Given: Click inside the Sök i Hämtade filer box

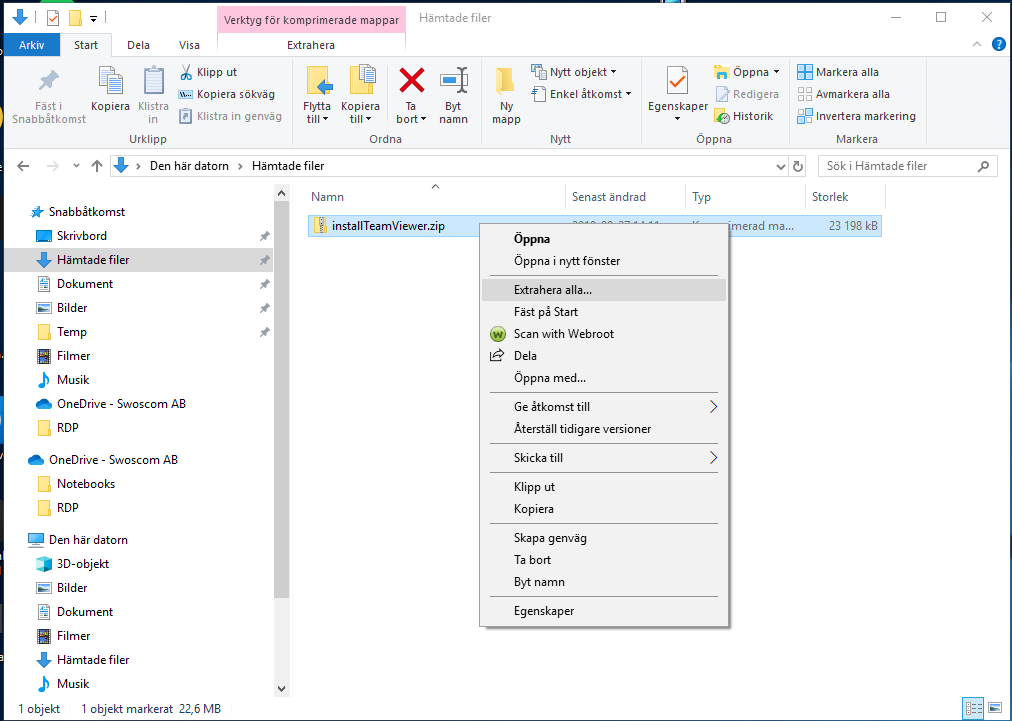Looking at the screenshot, I should click(x=900, y=166).
